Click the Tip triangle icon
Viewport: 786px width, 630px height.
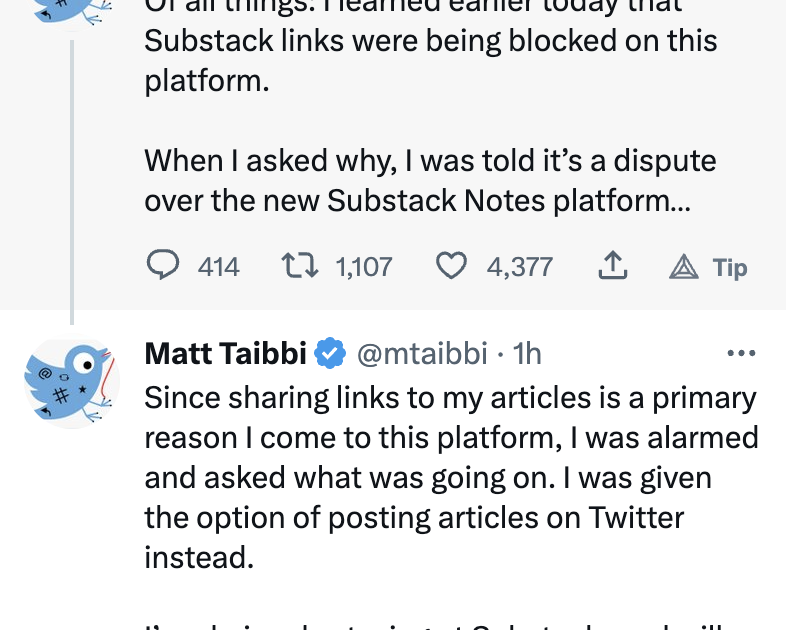(683, 267)
